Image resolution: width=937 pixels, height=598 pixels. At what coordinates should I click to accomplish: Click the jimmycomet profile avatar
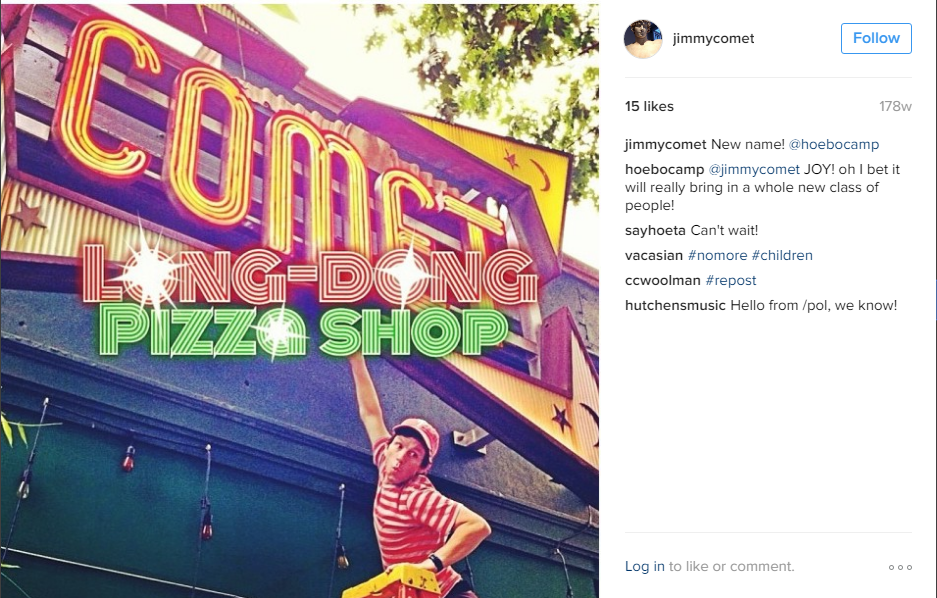[643, 39]
